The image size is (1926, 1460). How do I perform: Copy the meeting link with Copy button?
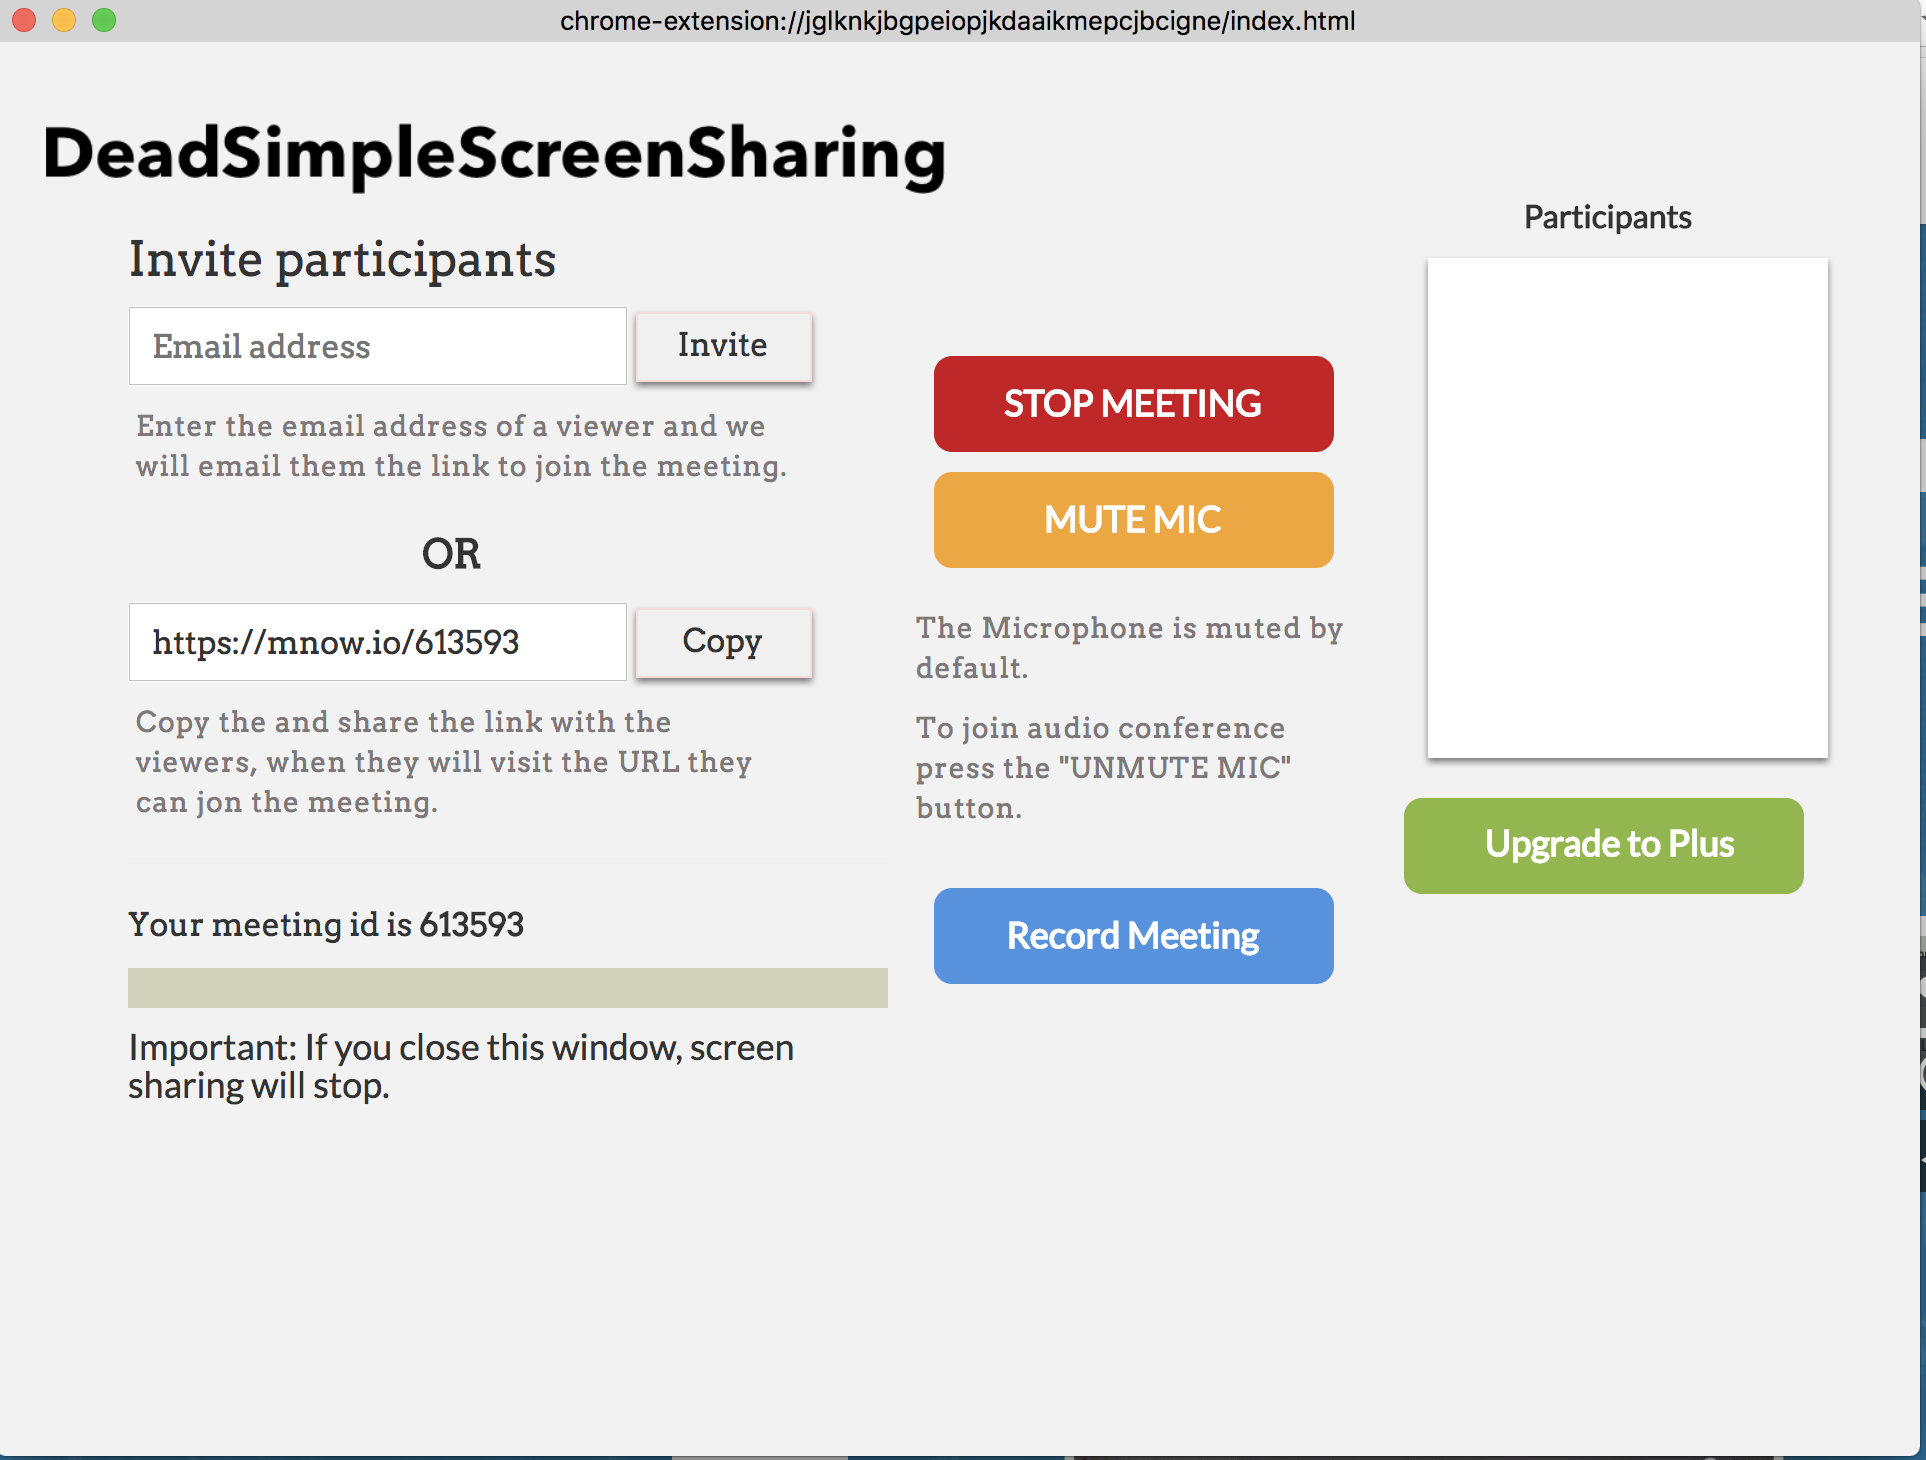[723, 642]
